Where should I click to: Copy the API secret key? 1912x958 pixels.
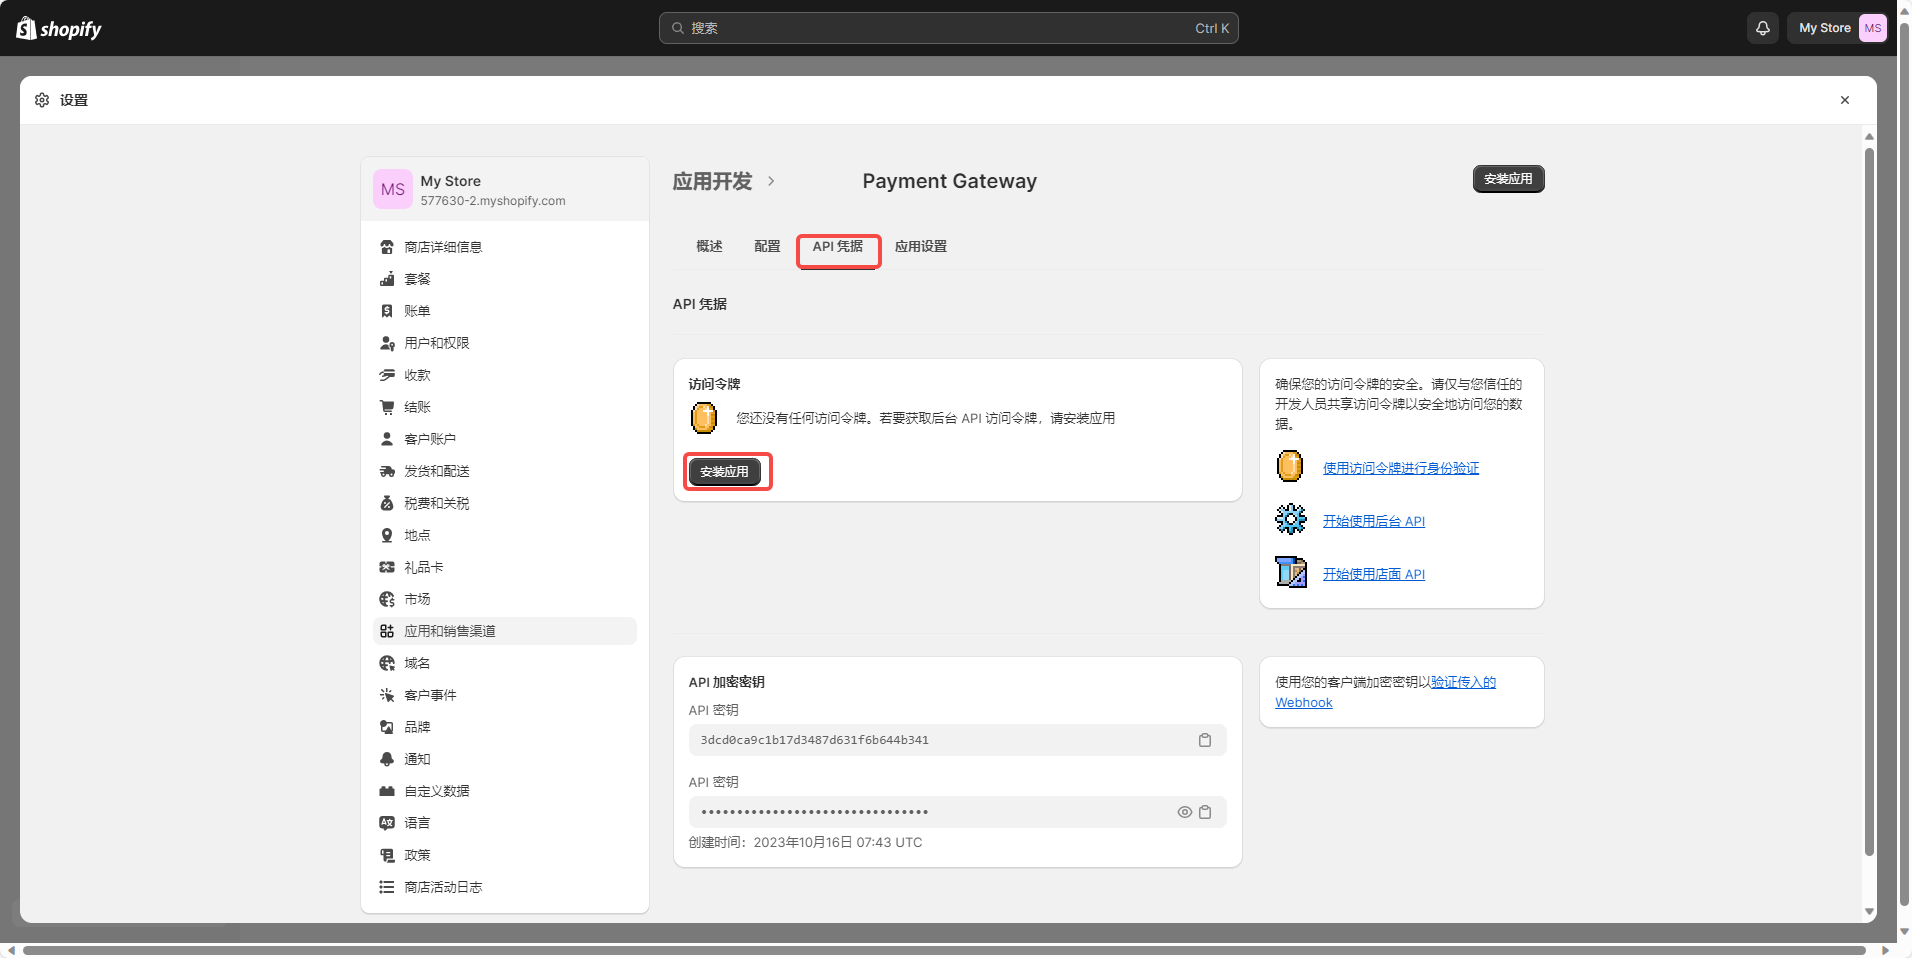click(x=1205, y=812)
